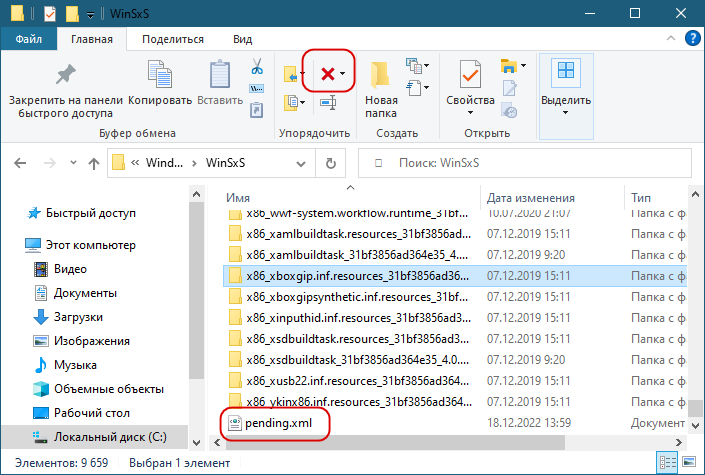
Task: Collapse the ribbon with the chevron
Action: [x=670, y=39]
